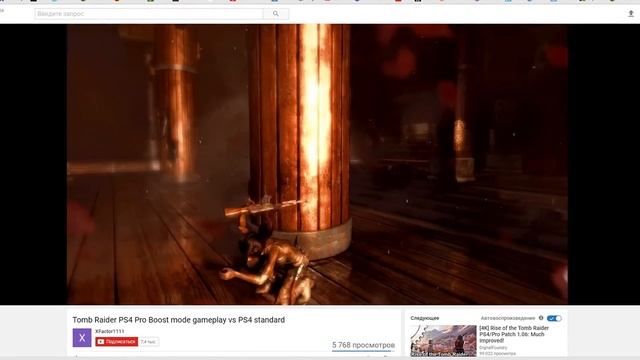Open the XFactor1111 channel name link
The height and width of the screenshot is (360, 640).
pyautogui.click(x=109, y=331)
